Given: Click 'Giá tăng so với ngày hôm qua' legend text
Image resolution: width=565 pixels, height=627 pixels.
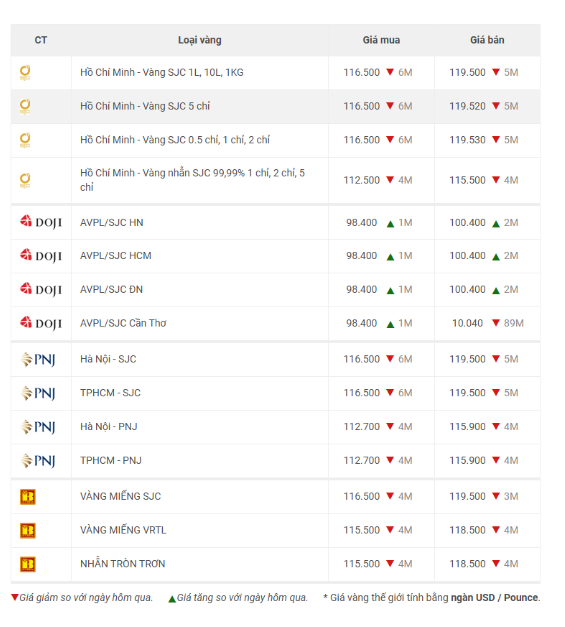Looking at the screenshot, I should tap(242, 597).
